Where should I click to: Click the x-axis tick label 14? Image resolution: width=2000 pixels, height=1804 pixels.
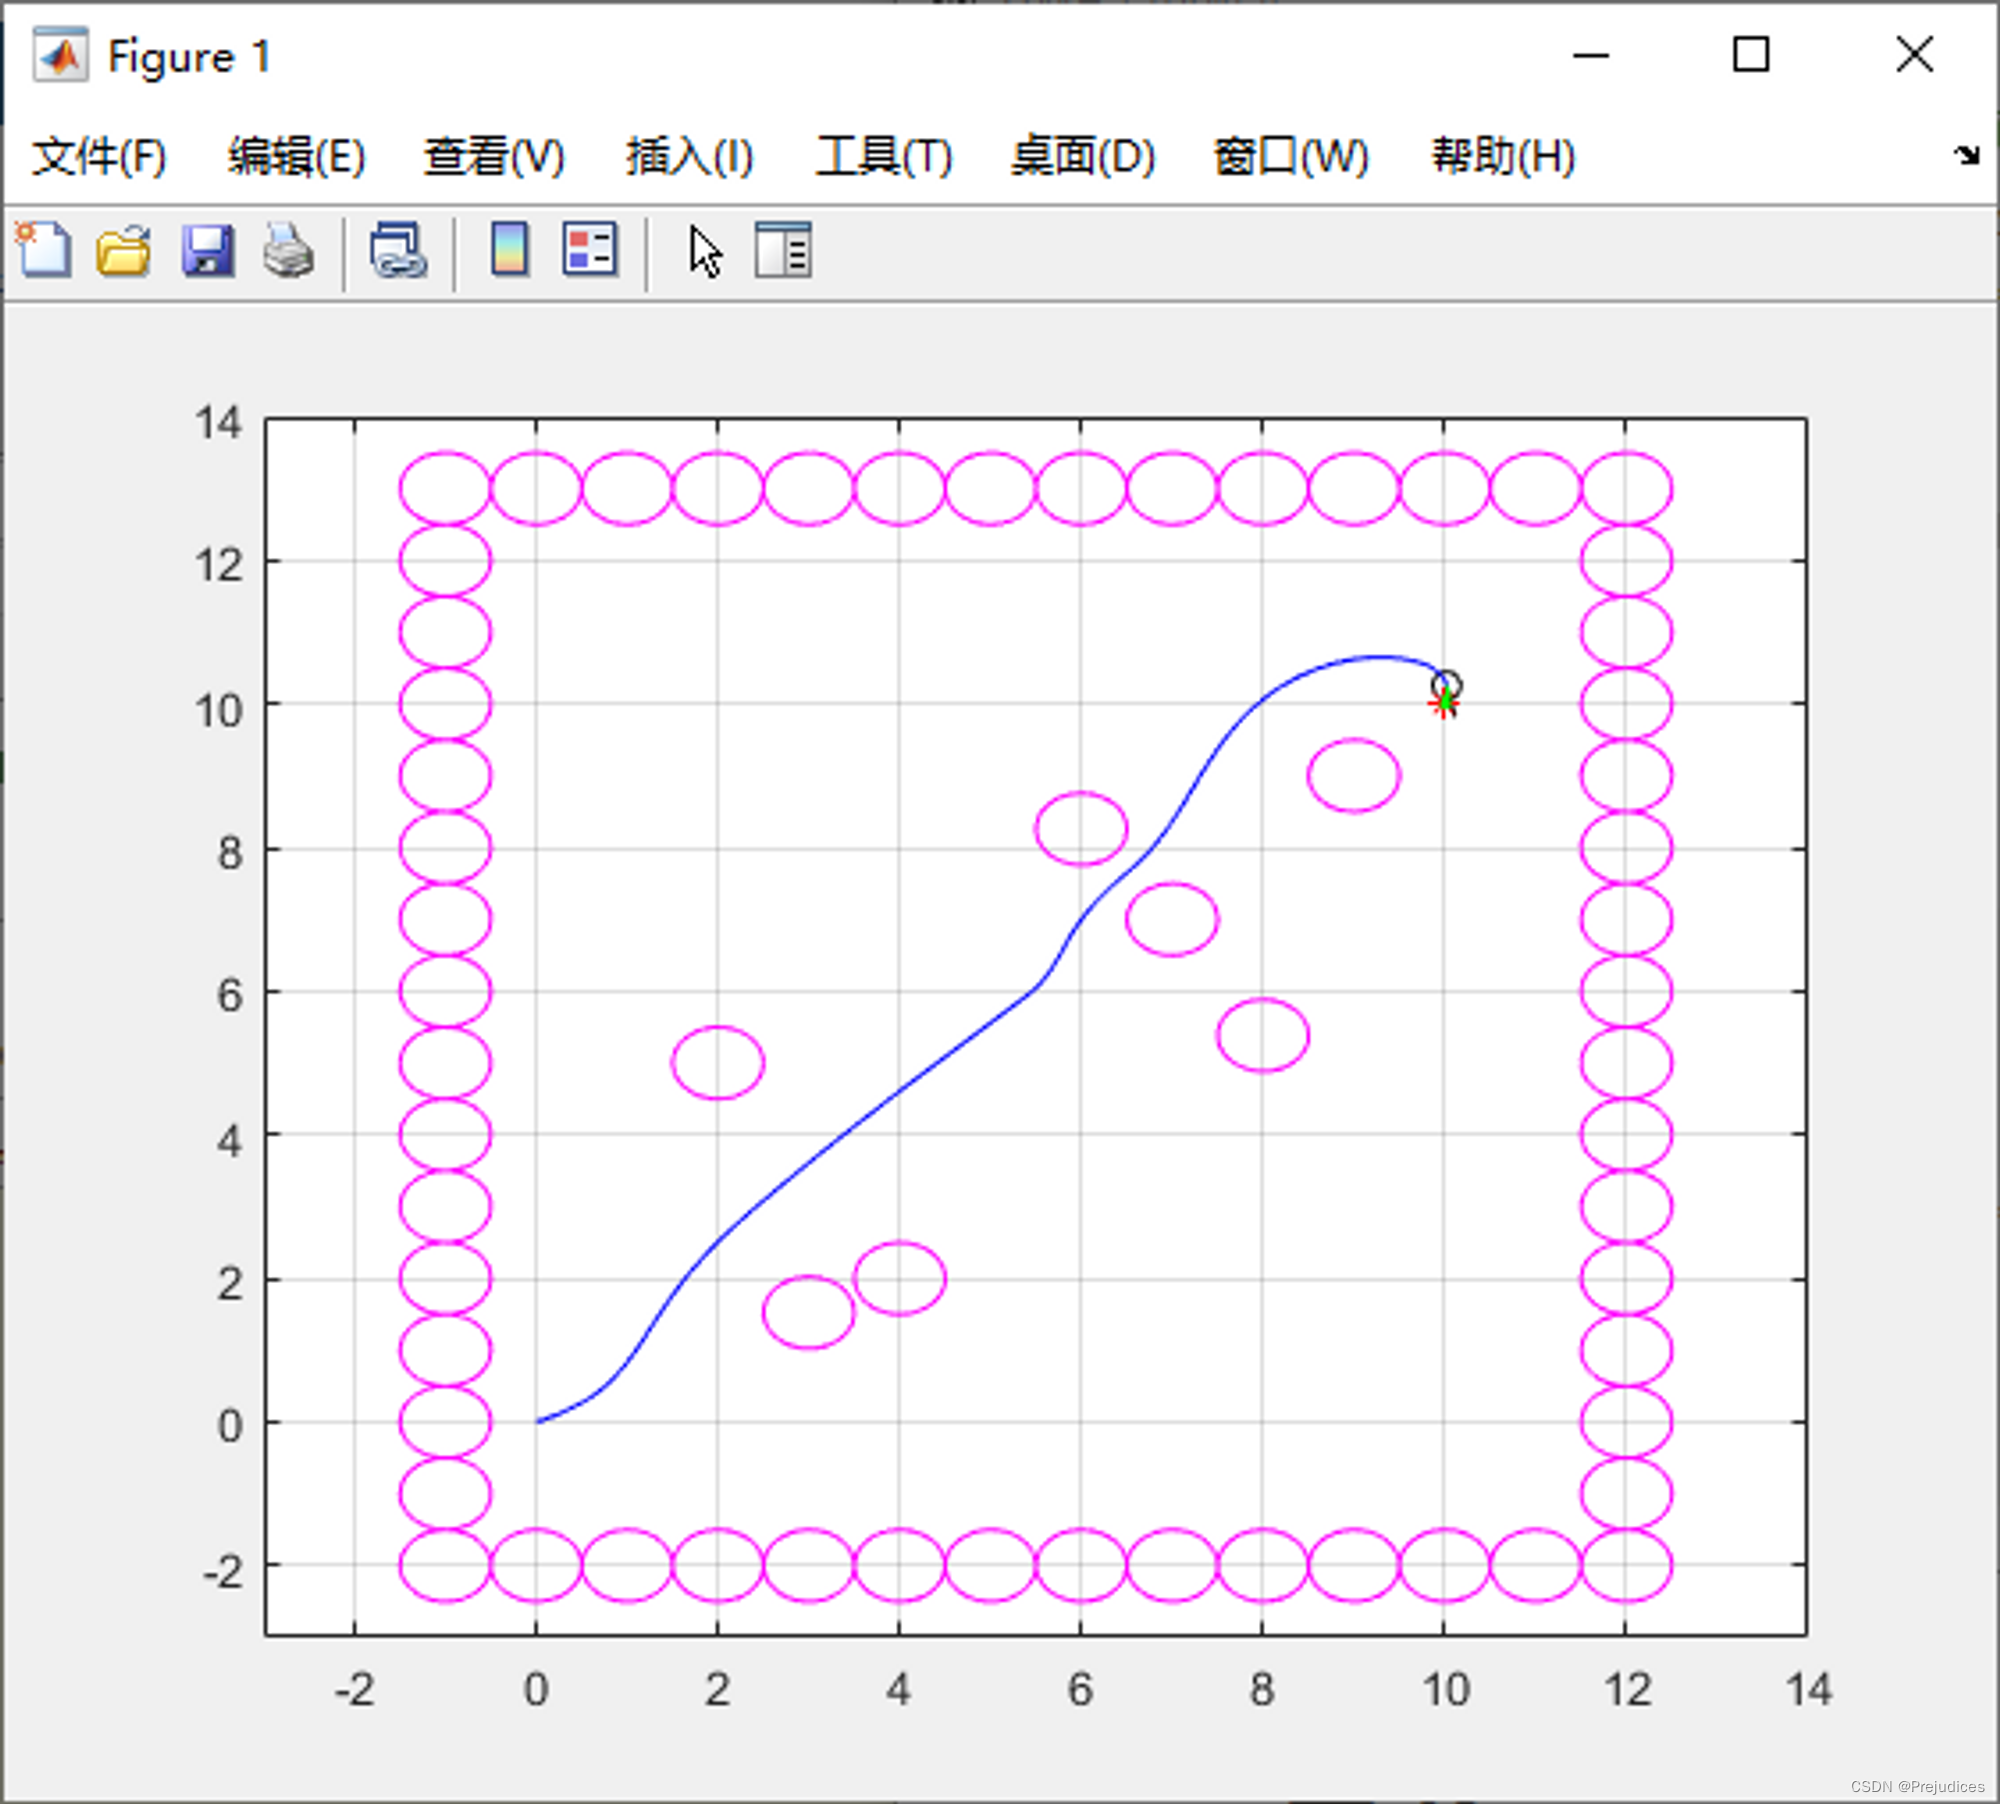(x=1808, y=1690)
